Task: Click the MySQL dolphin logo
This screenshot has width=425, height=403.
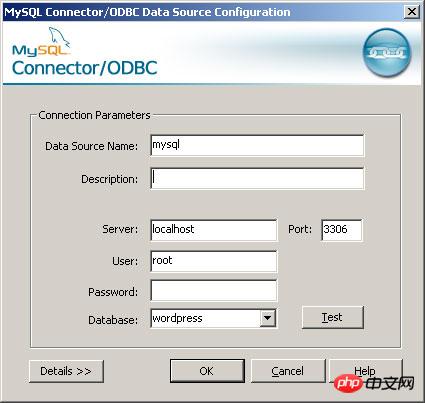Action: pyautogui.click(x=41, y=42)
